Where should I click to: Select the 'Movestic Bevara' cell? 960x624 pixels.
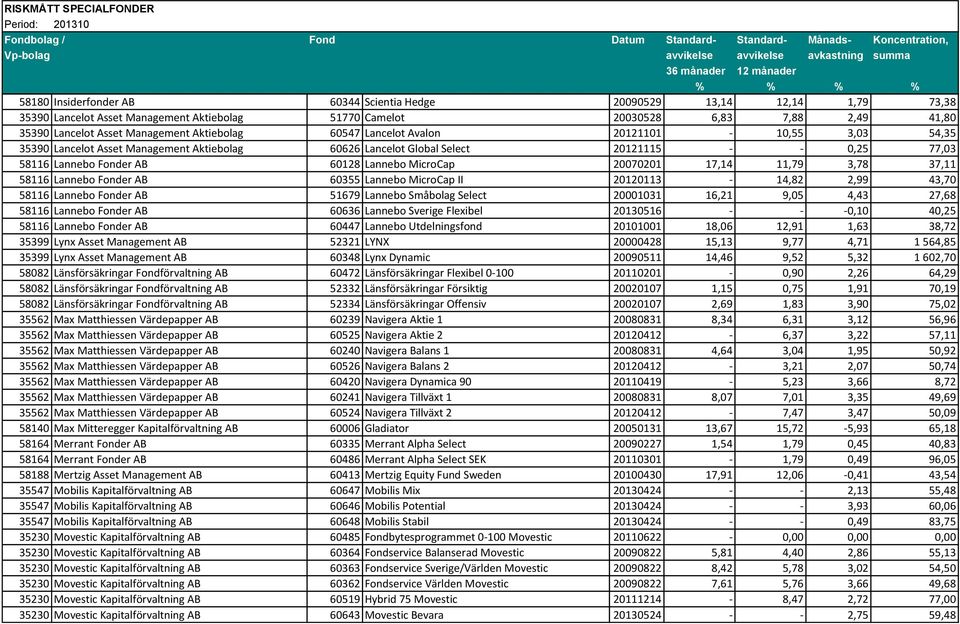pos(486,615)
